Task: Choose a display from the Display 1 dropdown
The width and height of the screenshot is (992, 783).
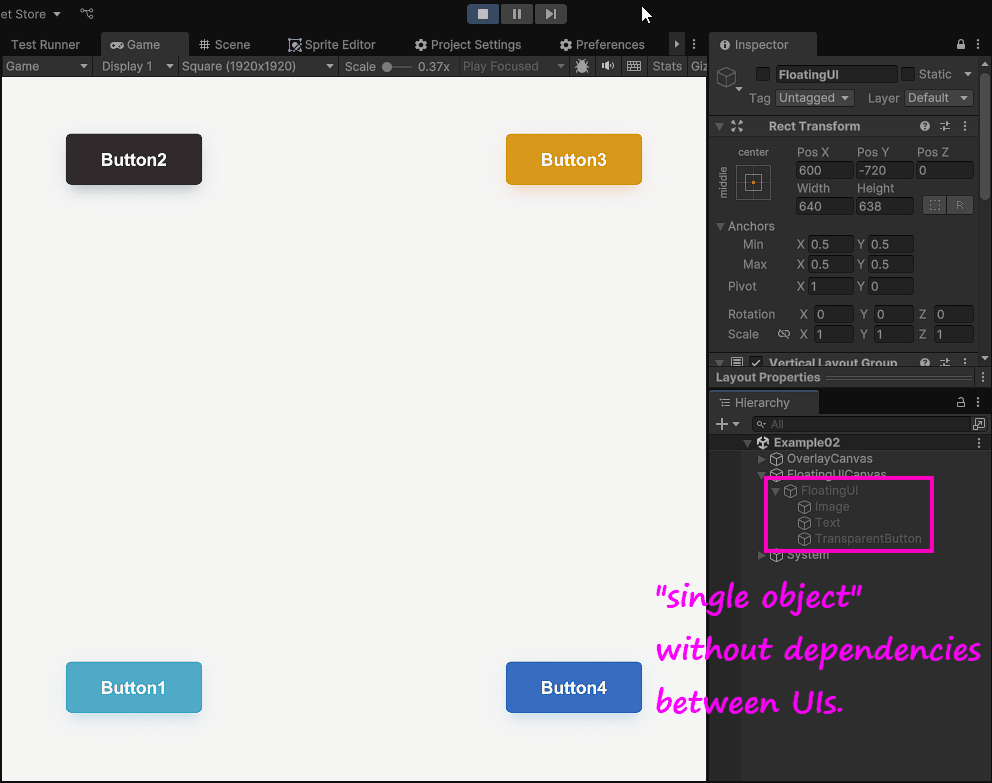Action: pyautogui.click(x=137, y=66)
